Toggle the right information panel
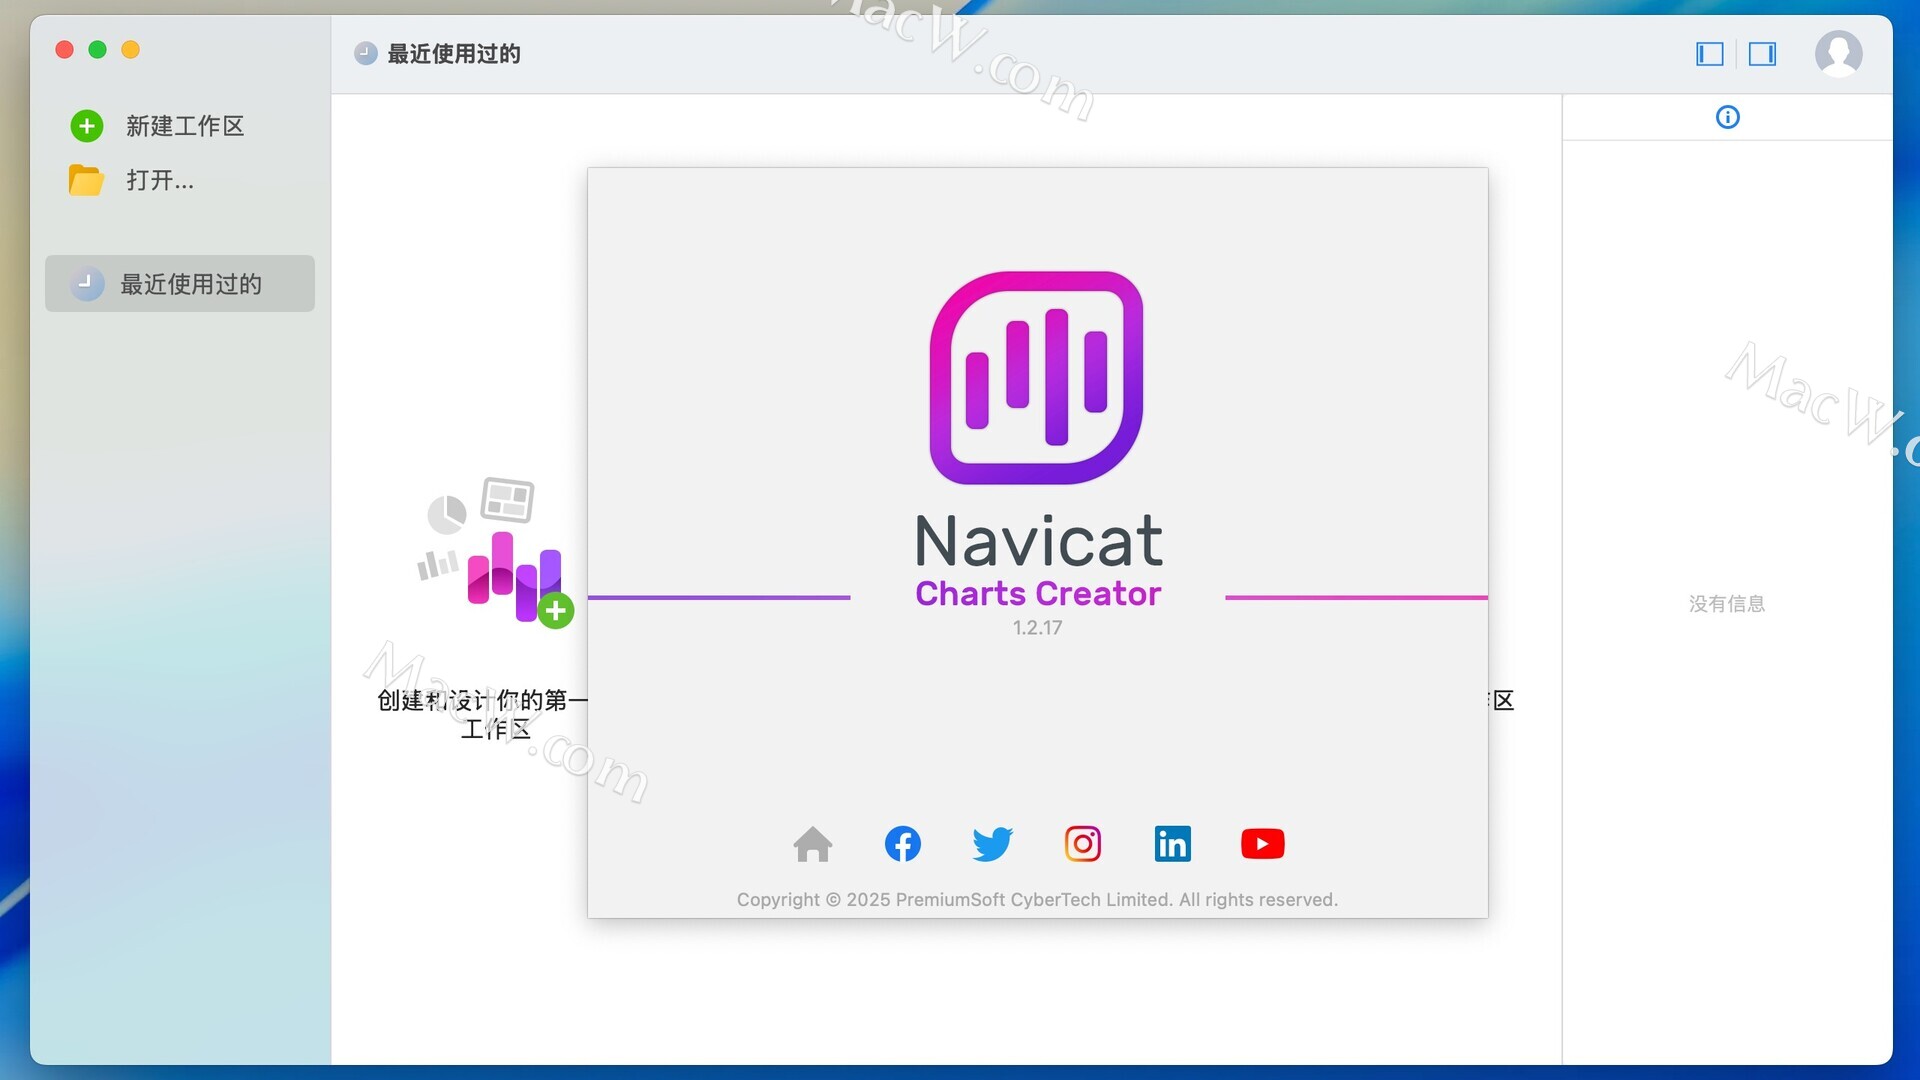The width and height of the screenshot is (1920, 1080). coord(1762,54)
